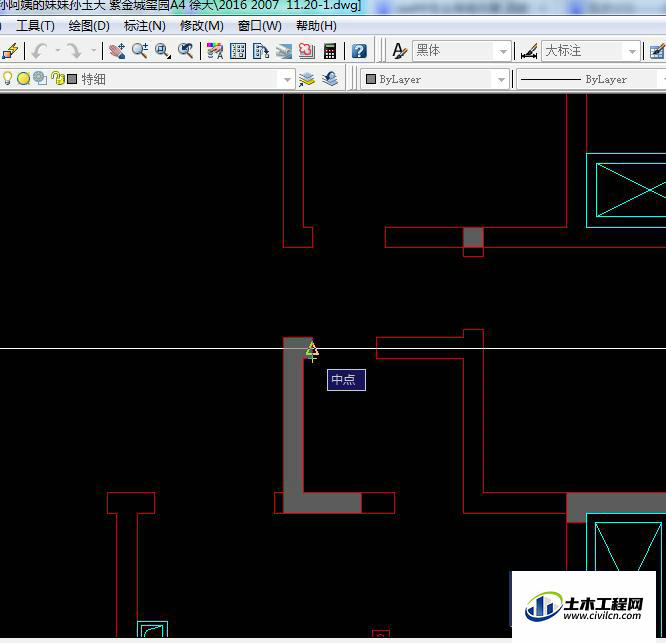666x643 pixels.
Task: Click the layer color swatch beside 特细
Action: coord(72,79)
